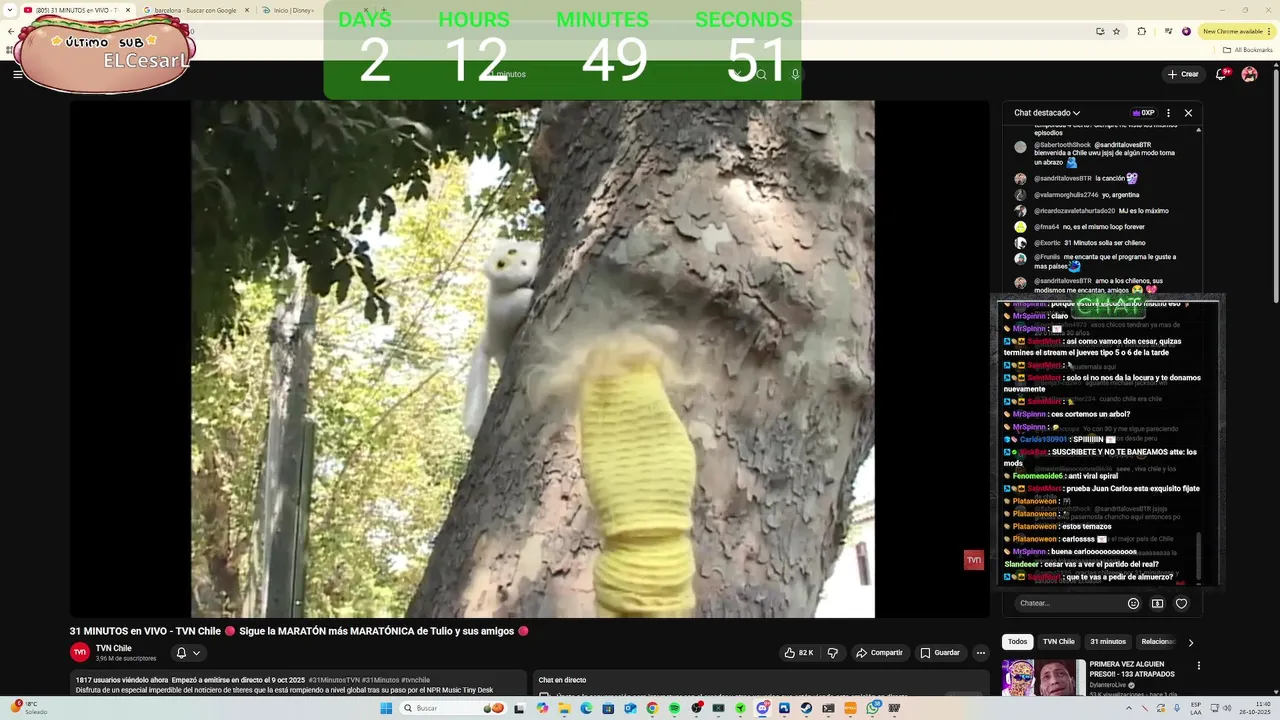Open the weather widget showing Soleado
This screenshot has height=720, width=1280.
point(28,708)
